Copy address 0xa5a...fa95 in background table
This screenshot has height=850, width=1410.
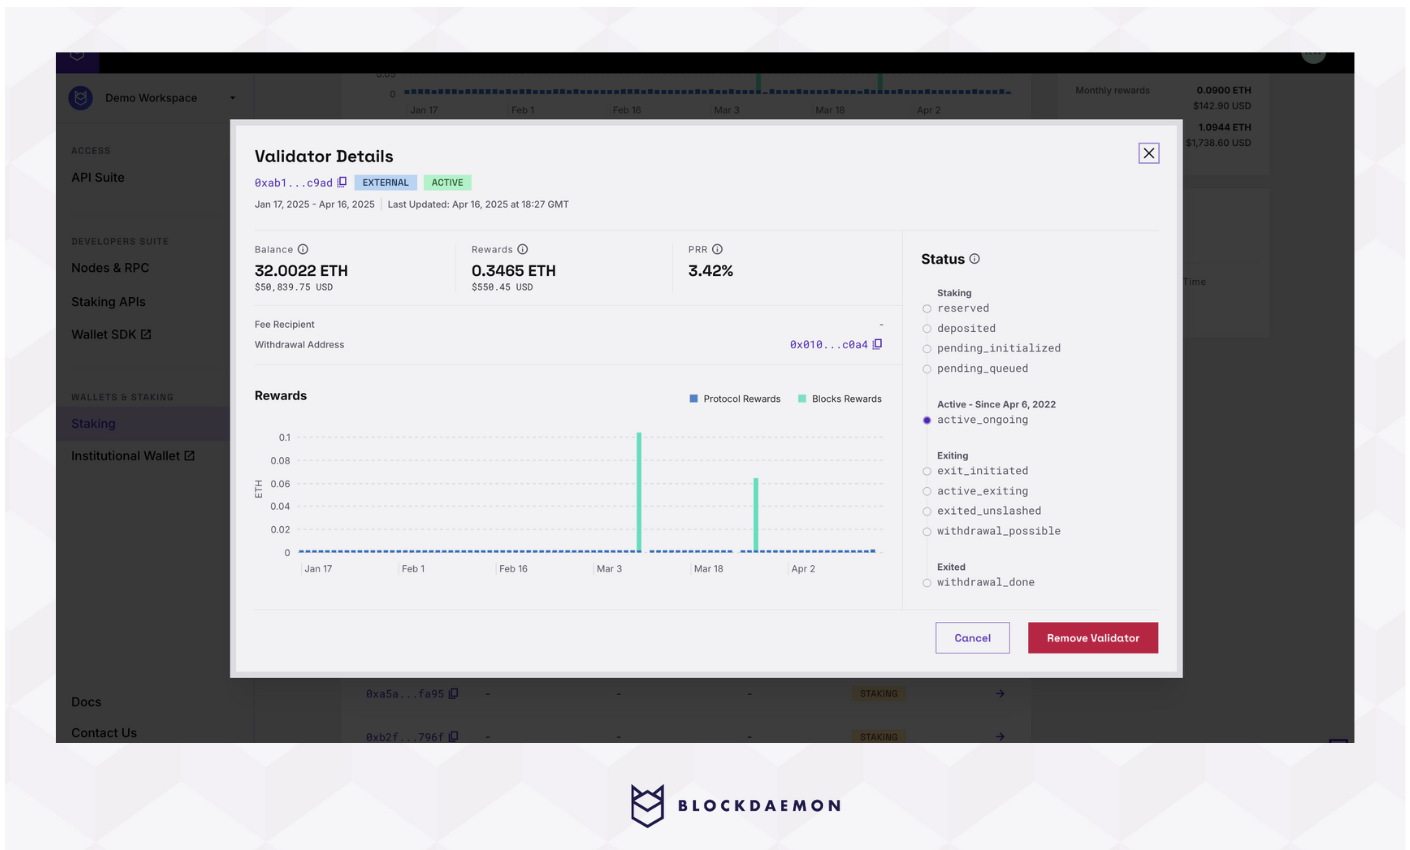(453, 693)
